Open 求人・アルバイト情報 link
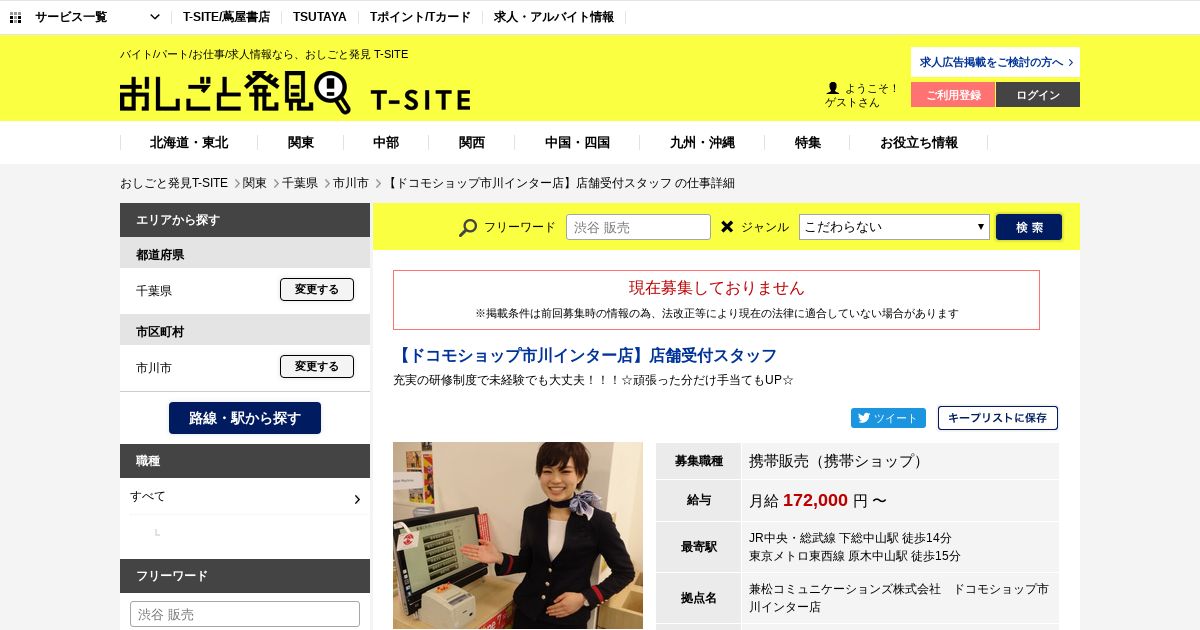 (554, 17)
